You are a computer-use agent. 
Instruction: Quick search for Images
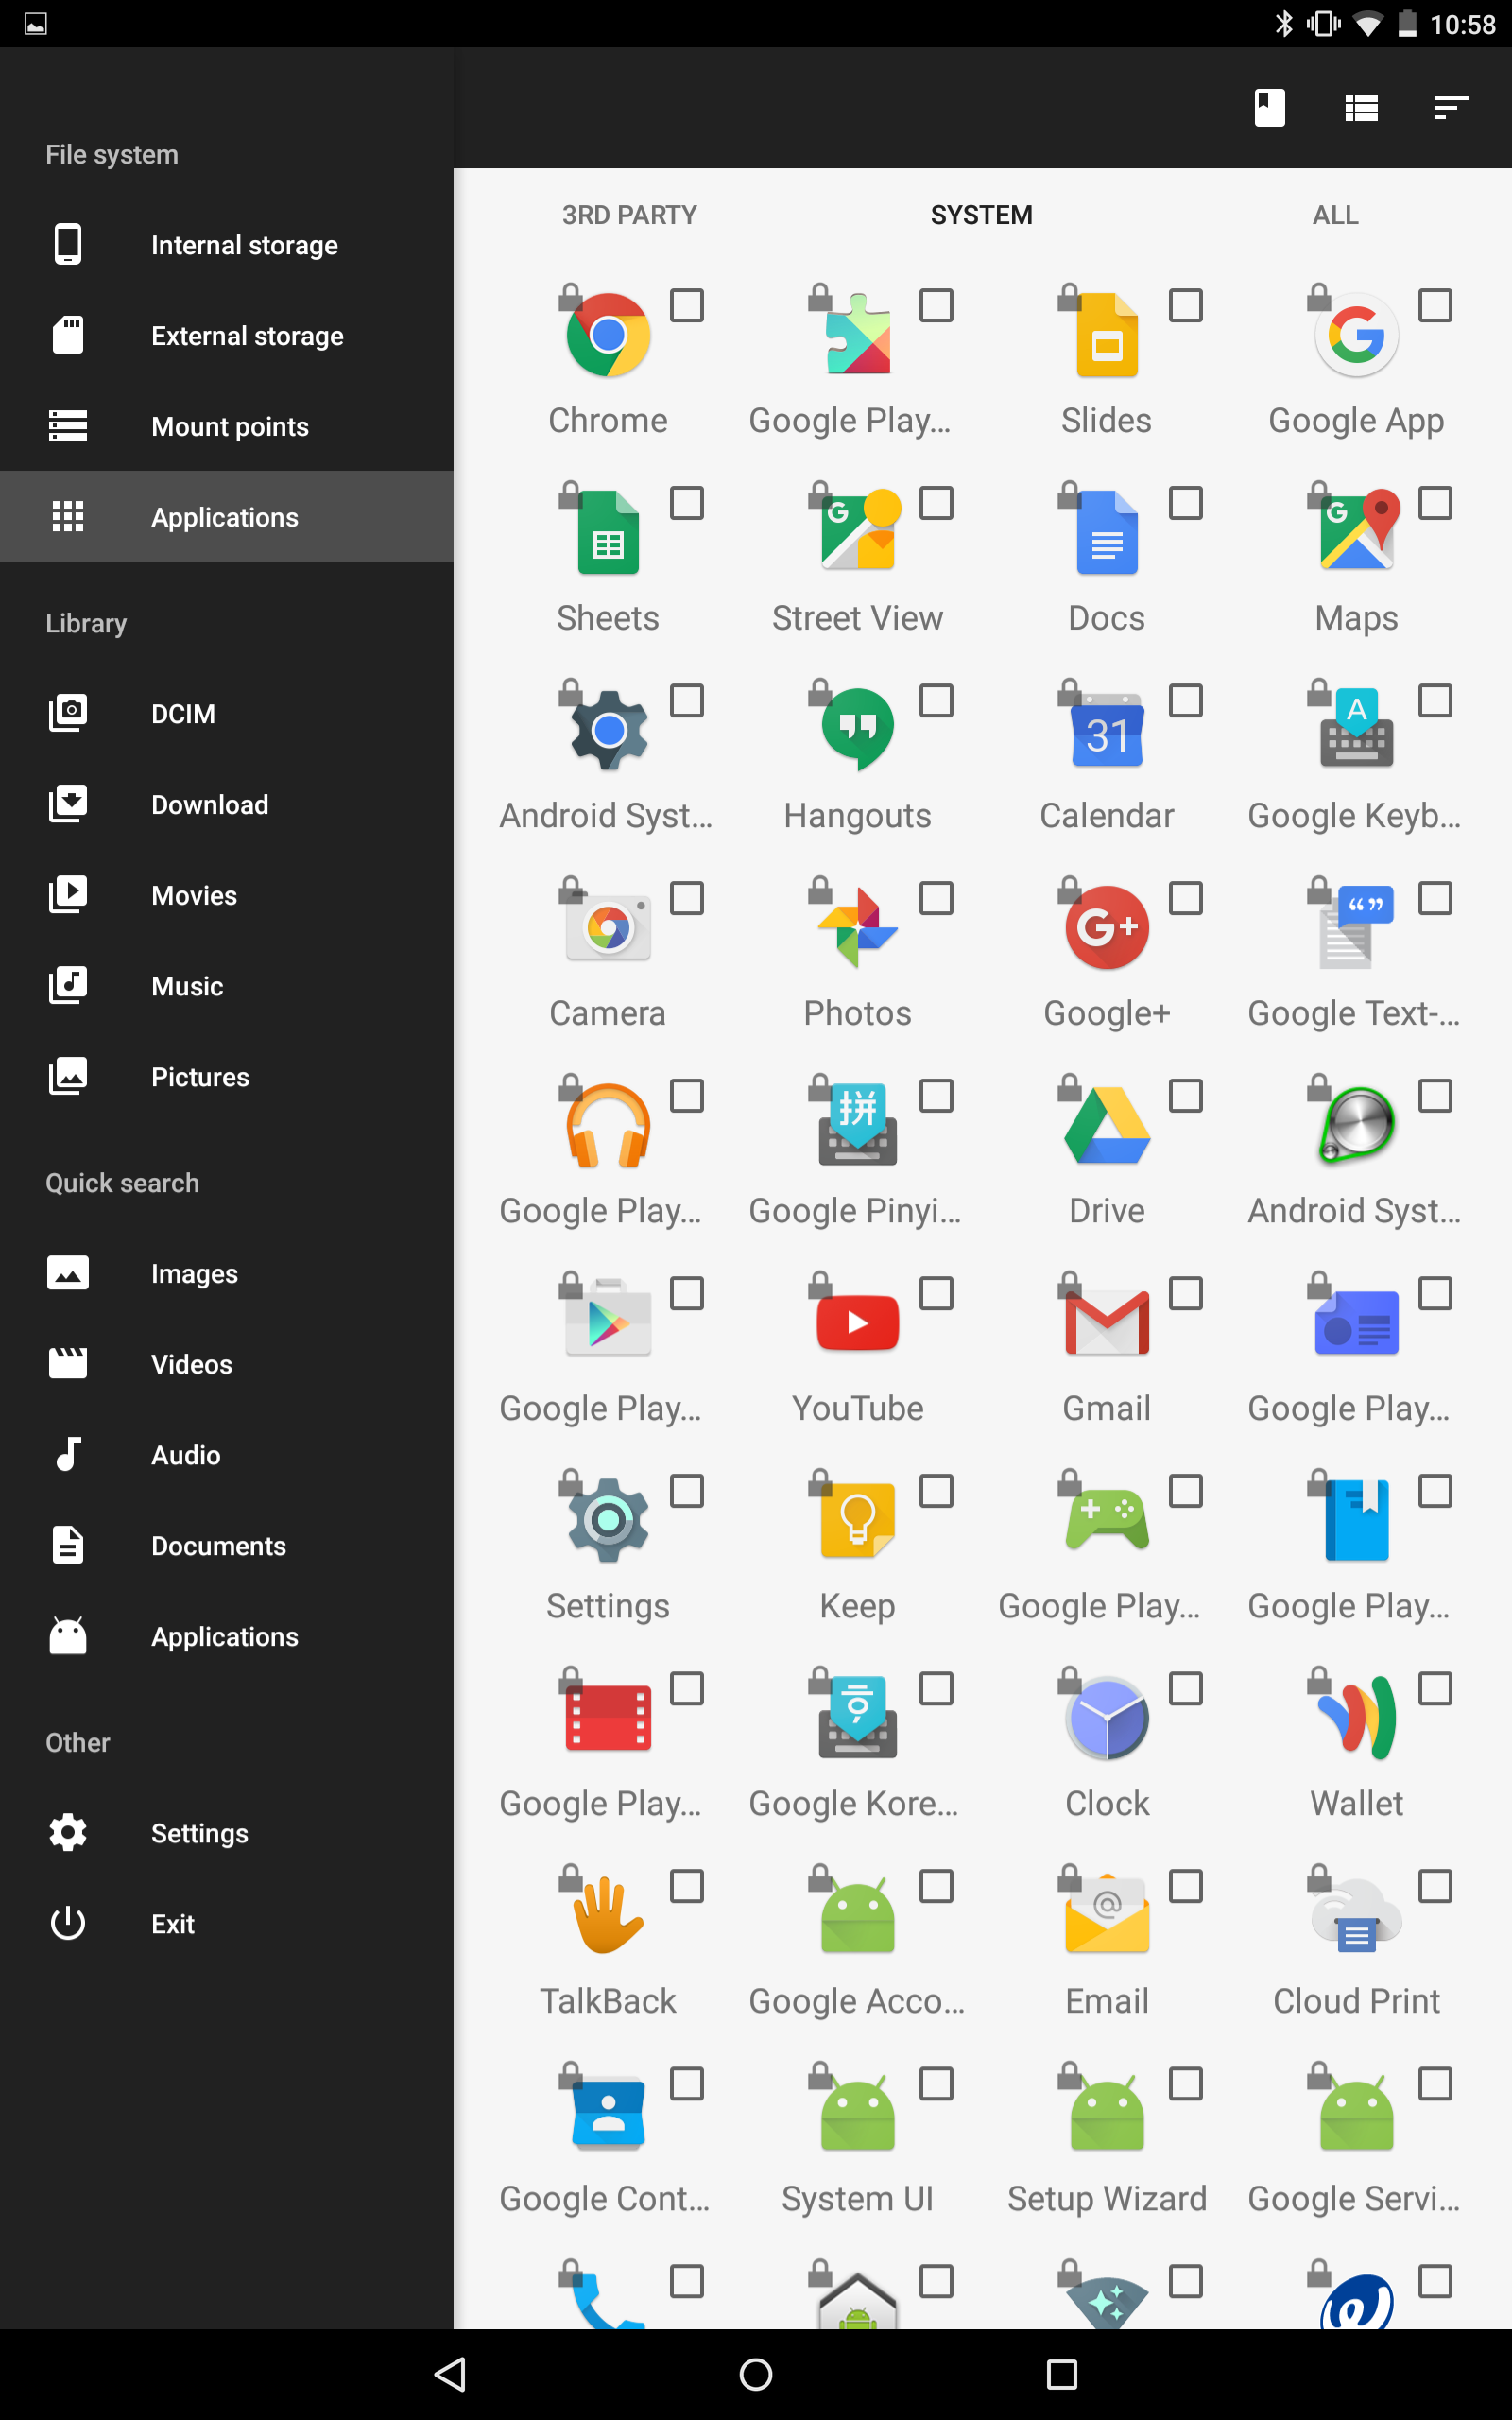point(227,1273)
